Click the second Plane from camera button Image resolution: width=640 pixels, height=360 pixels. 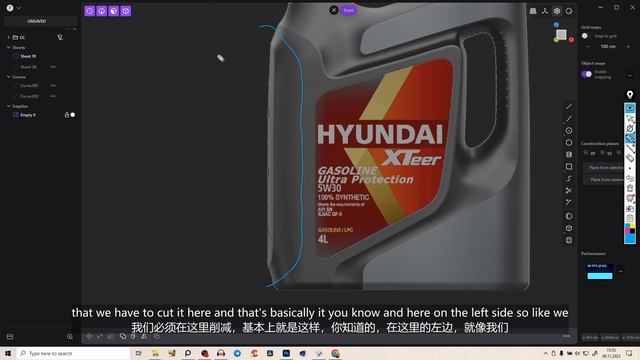pos(606,180)
